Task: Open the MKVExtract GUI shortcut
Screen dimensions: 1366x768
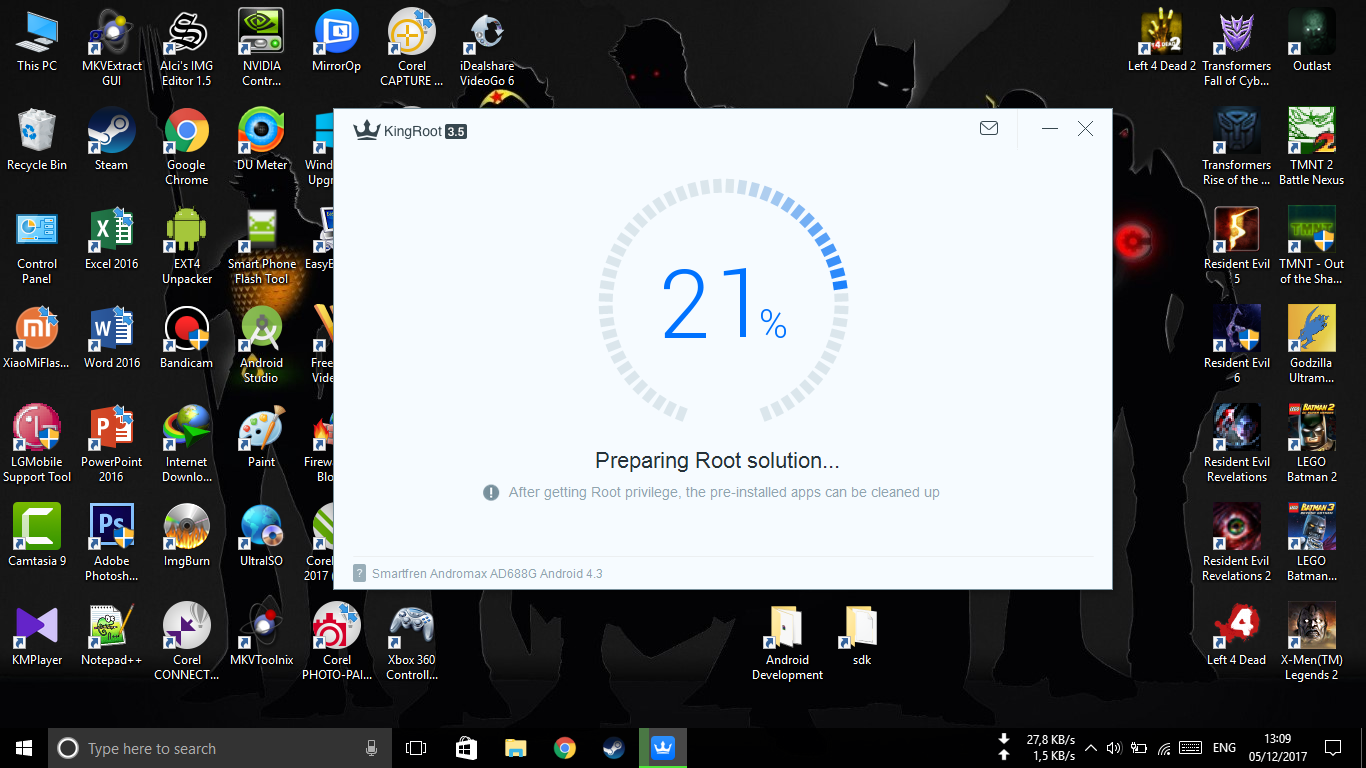Action: (x=112, y=48)
